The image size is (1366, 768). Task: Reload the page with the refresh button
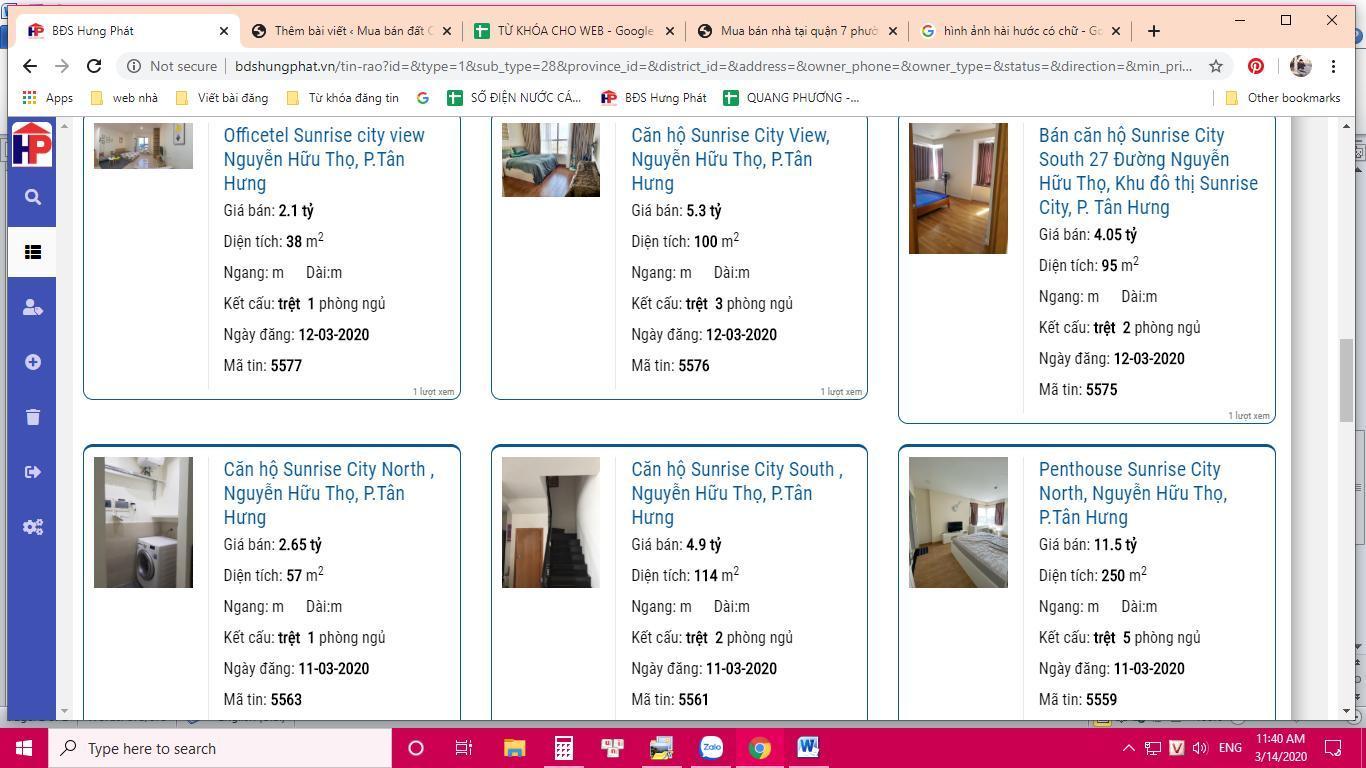[x=94, y=66]
